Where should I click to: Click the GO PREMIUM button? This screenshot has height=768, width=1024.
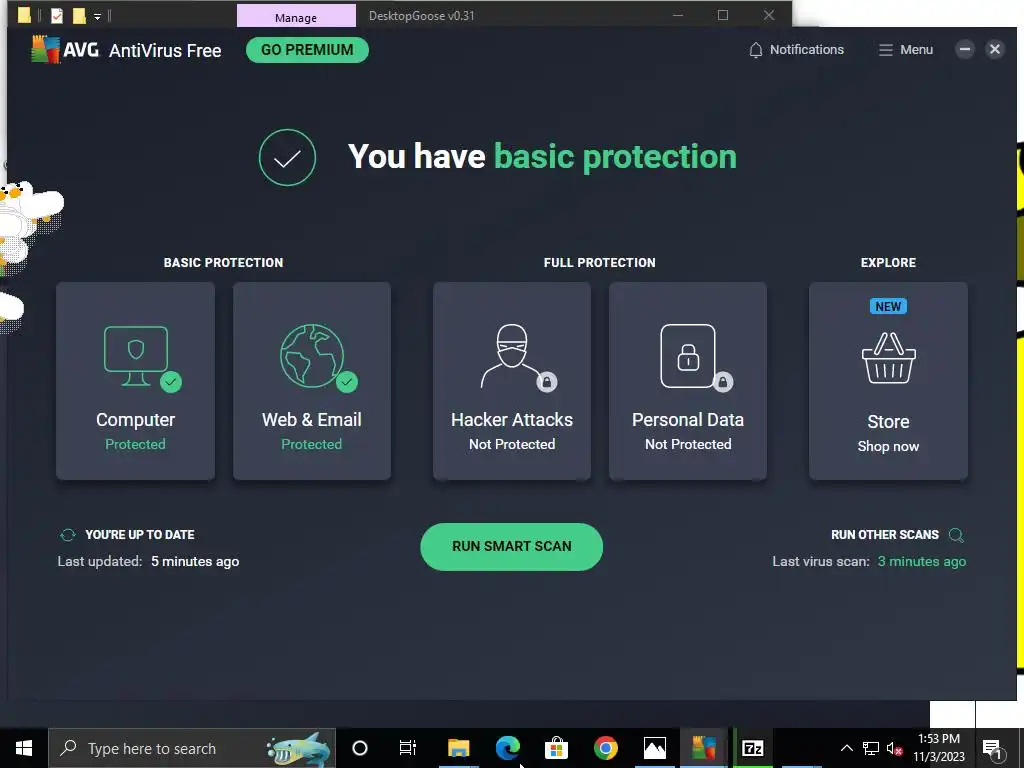307,50
